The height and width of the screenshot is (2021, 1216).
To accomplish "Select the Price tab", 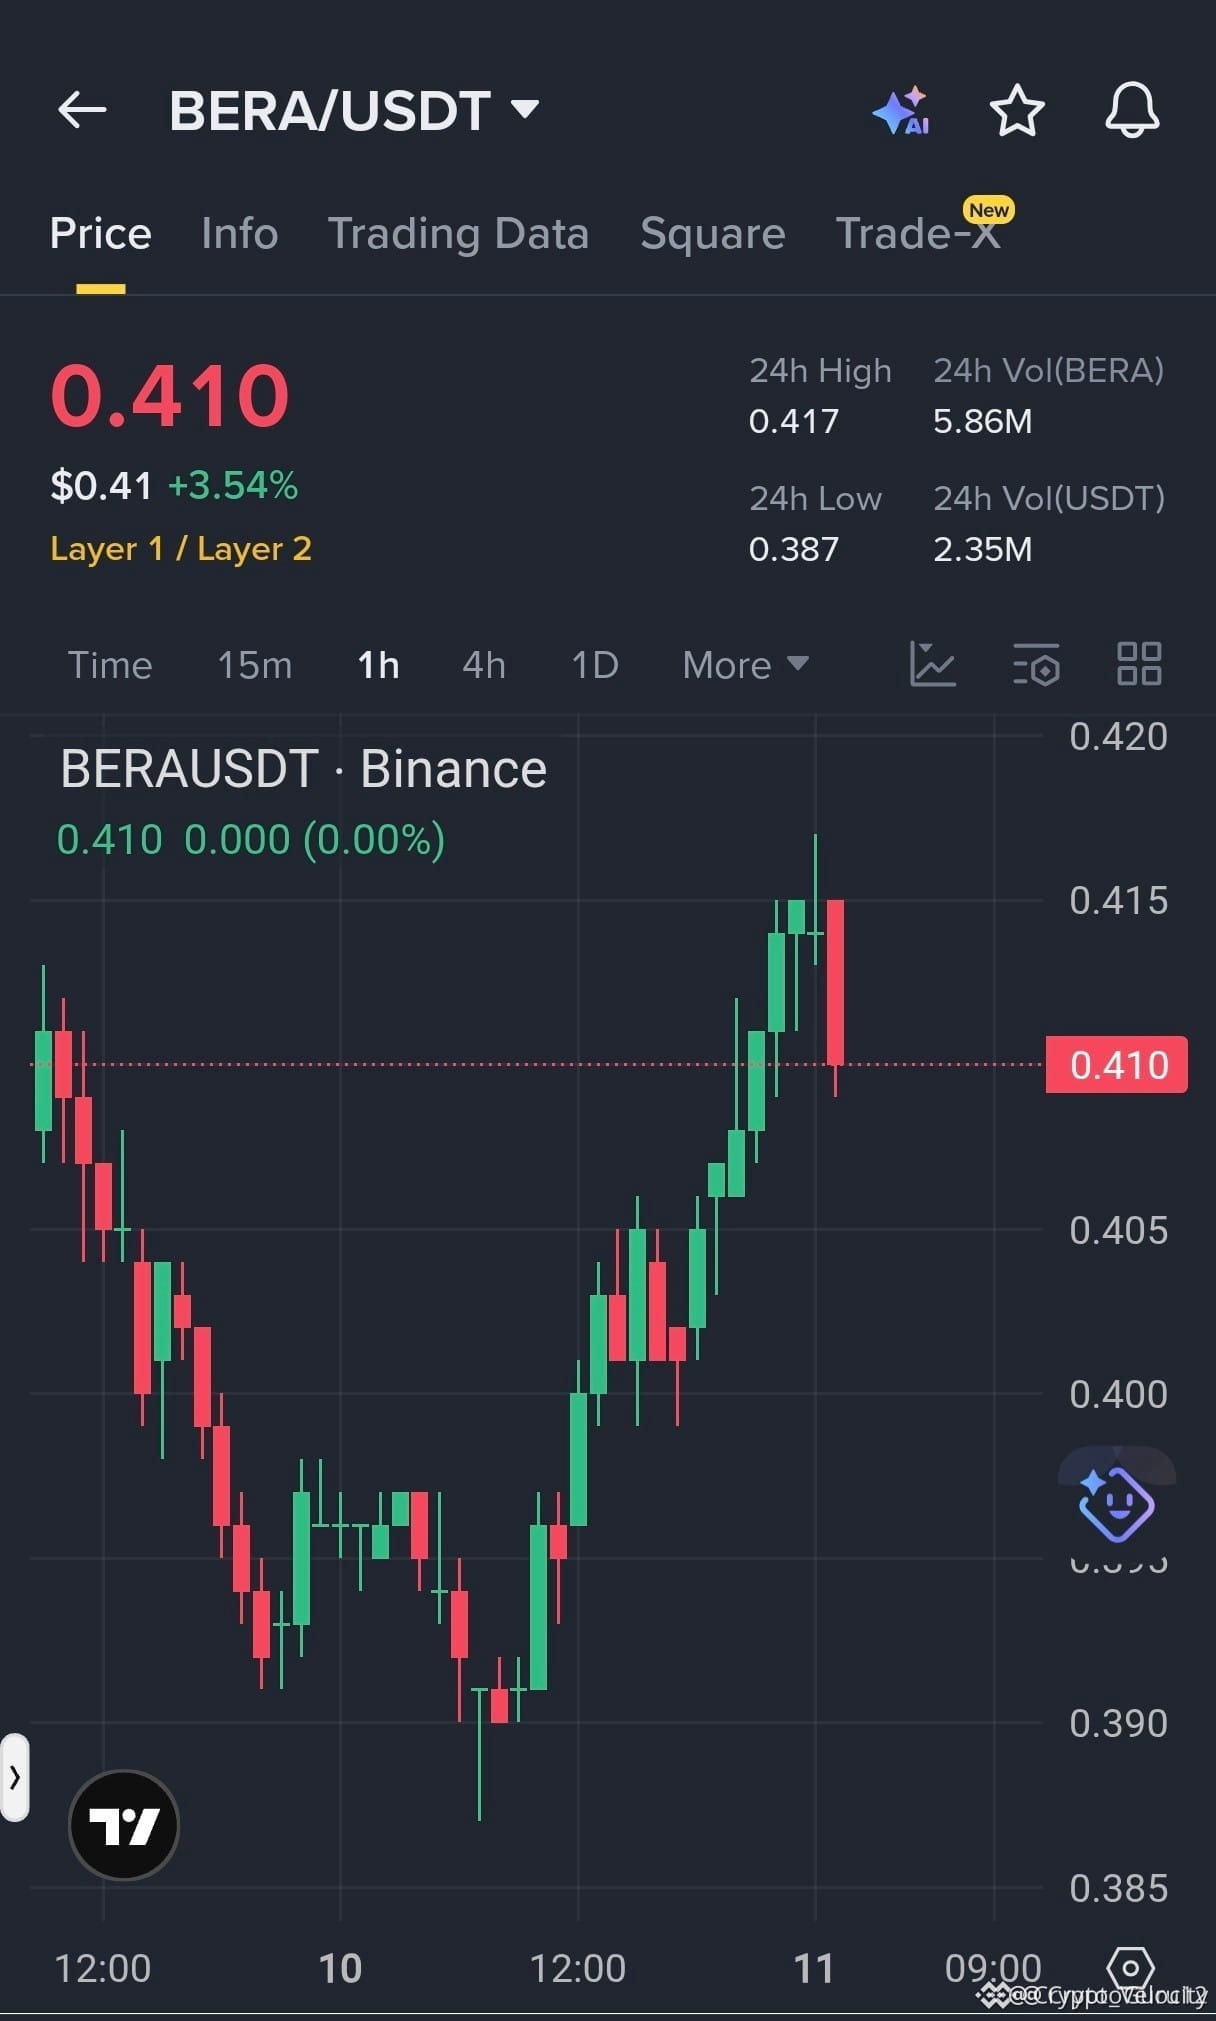I will click(100, 233).
